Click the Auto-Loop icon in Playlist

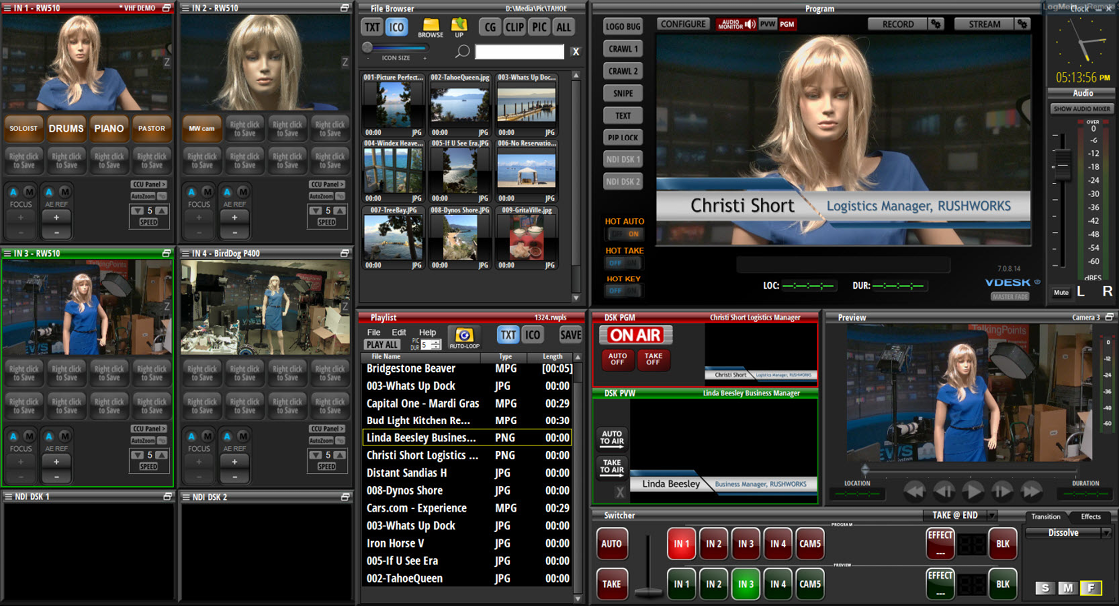pyautogui.click(x=464, y=336)
